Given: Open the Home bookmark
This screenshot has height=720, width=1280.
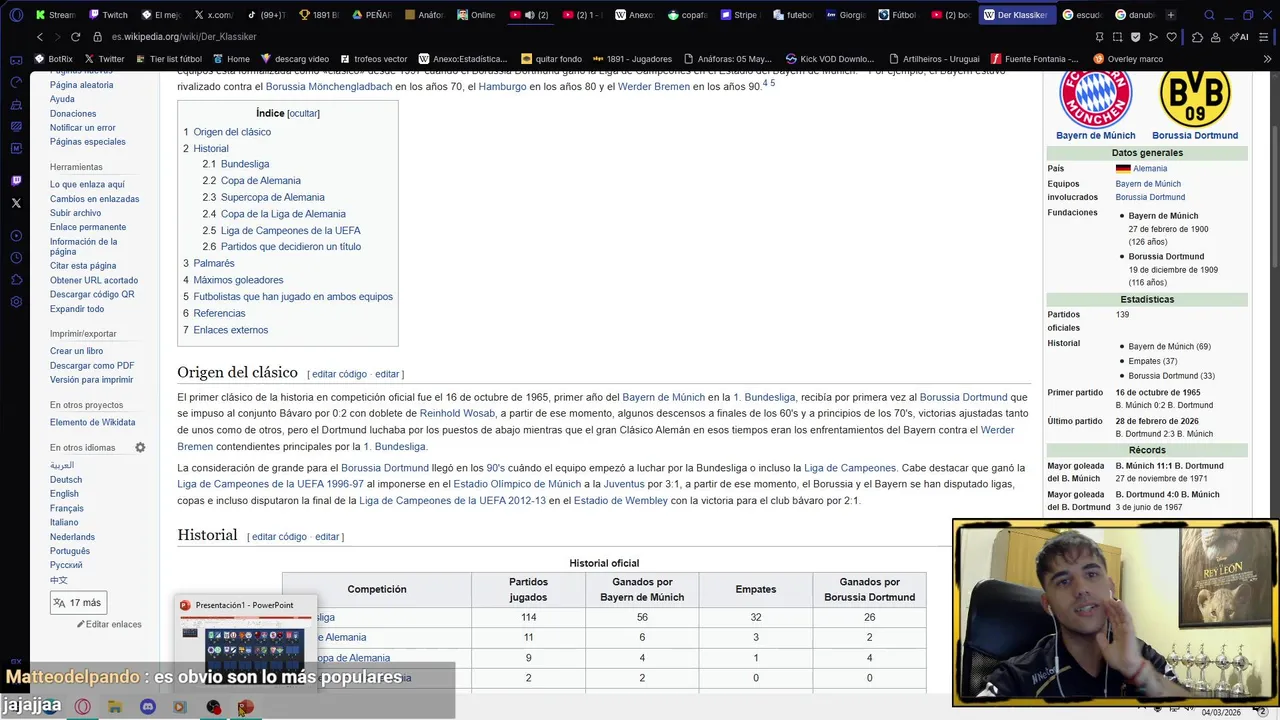Looking at the screenshot, I should [x=231, y=59].
